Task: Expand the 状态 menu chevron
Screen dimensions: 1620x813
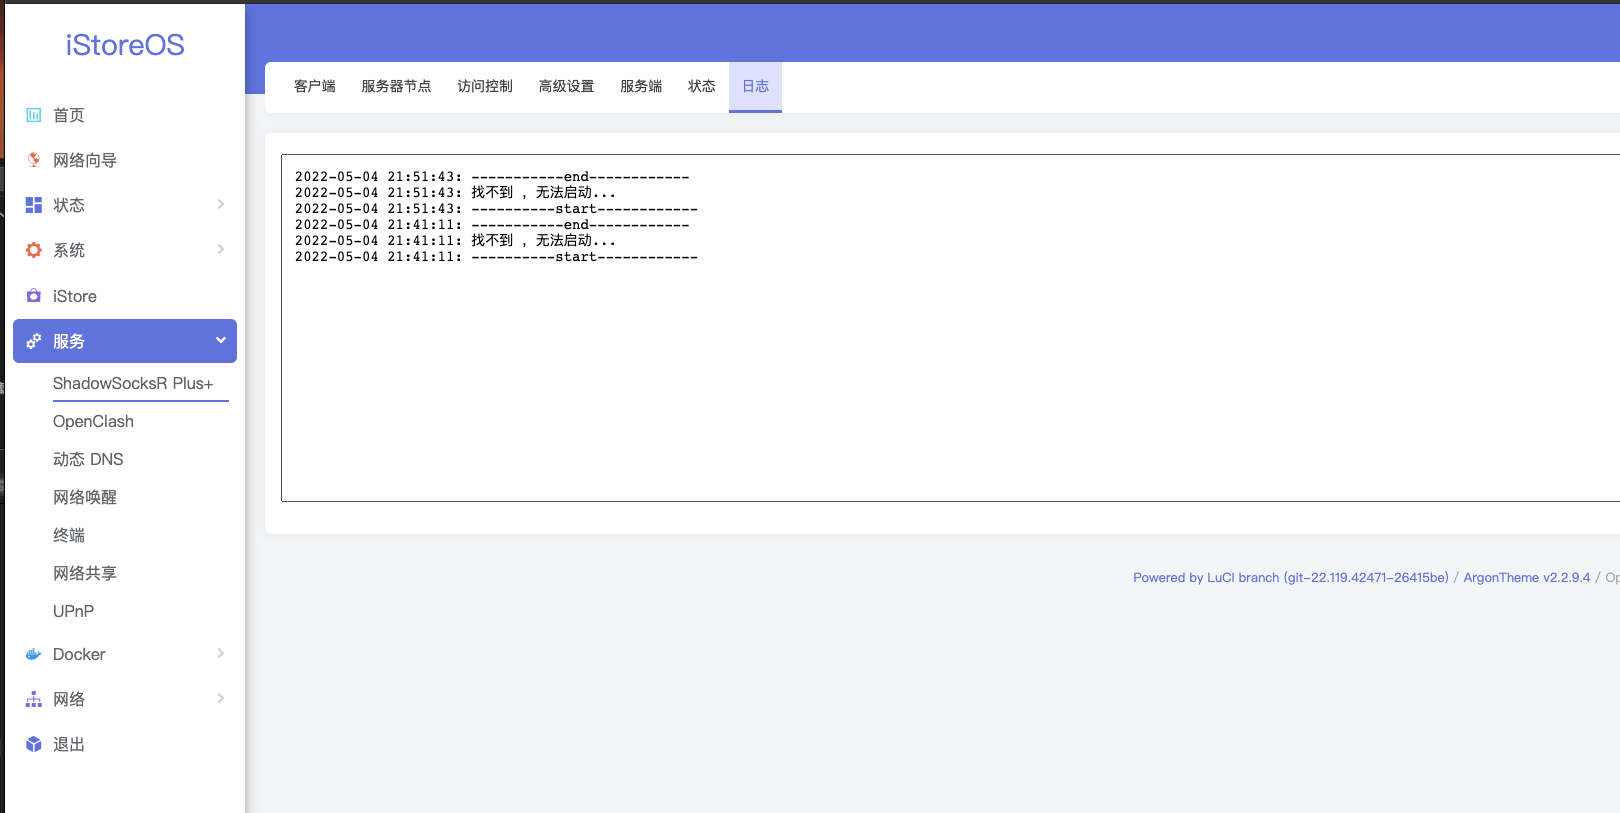Action: [x=220, y=204]
